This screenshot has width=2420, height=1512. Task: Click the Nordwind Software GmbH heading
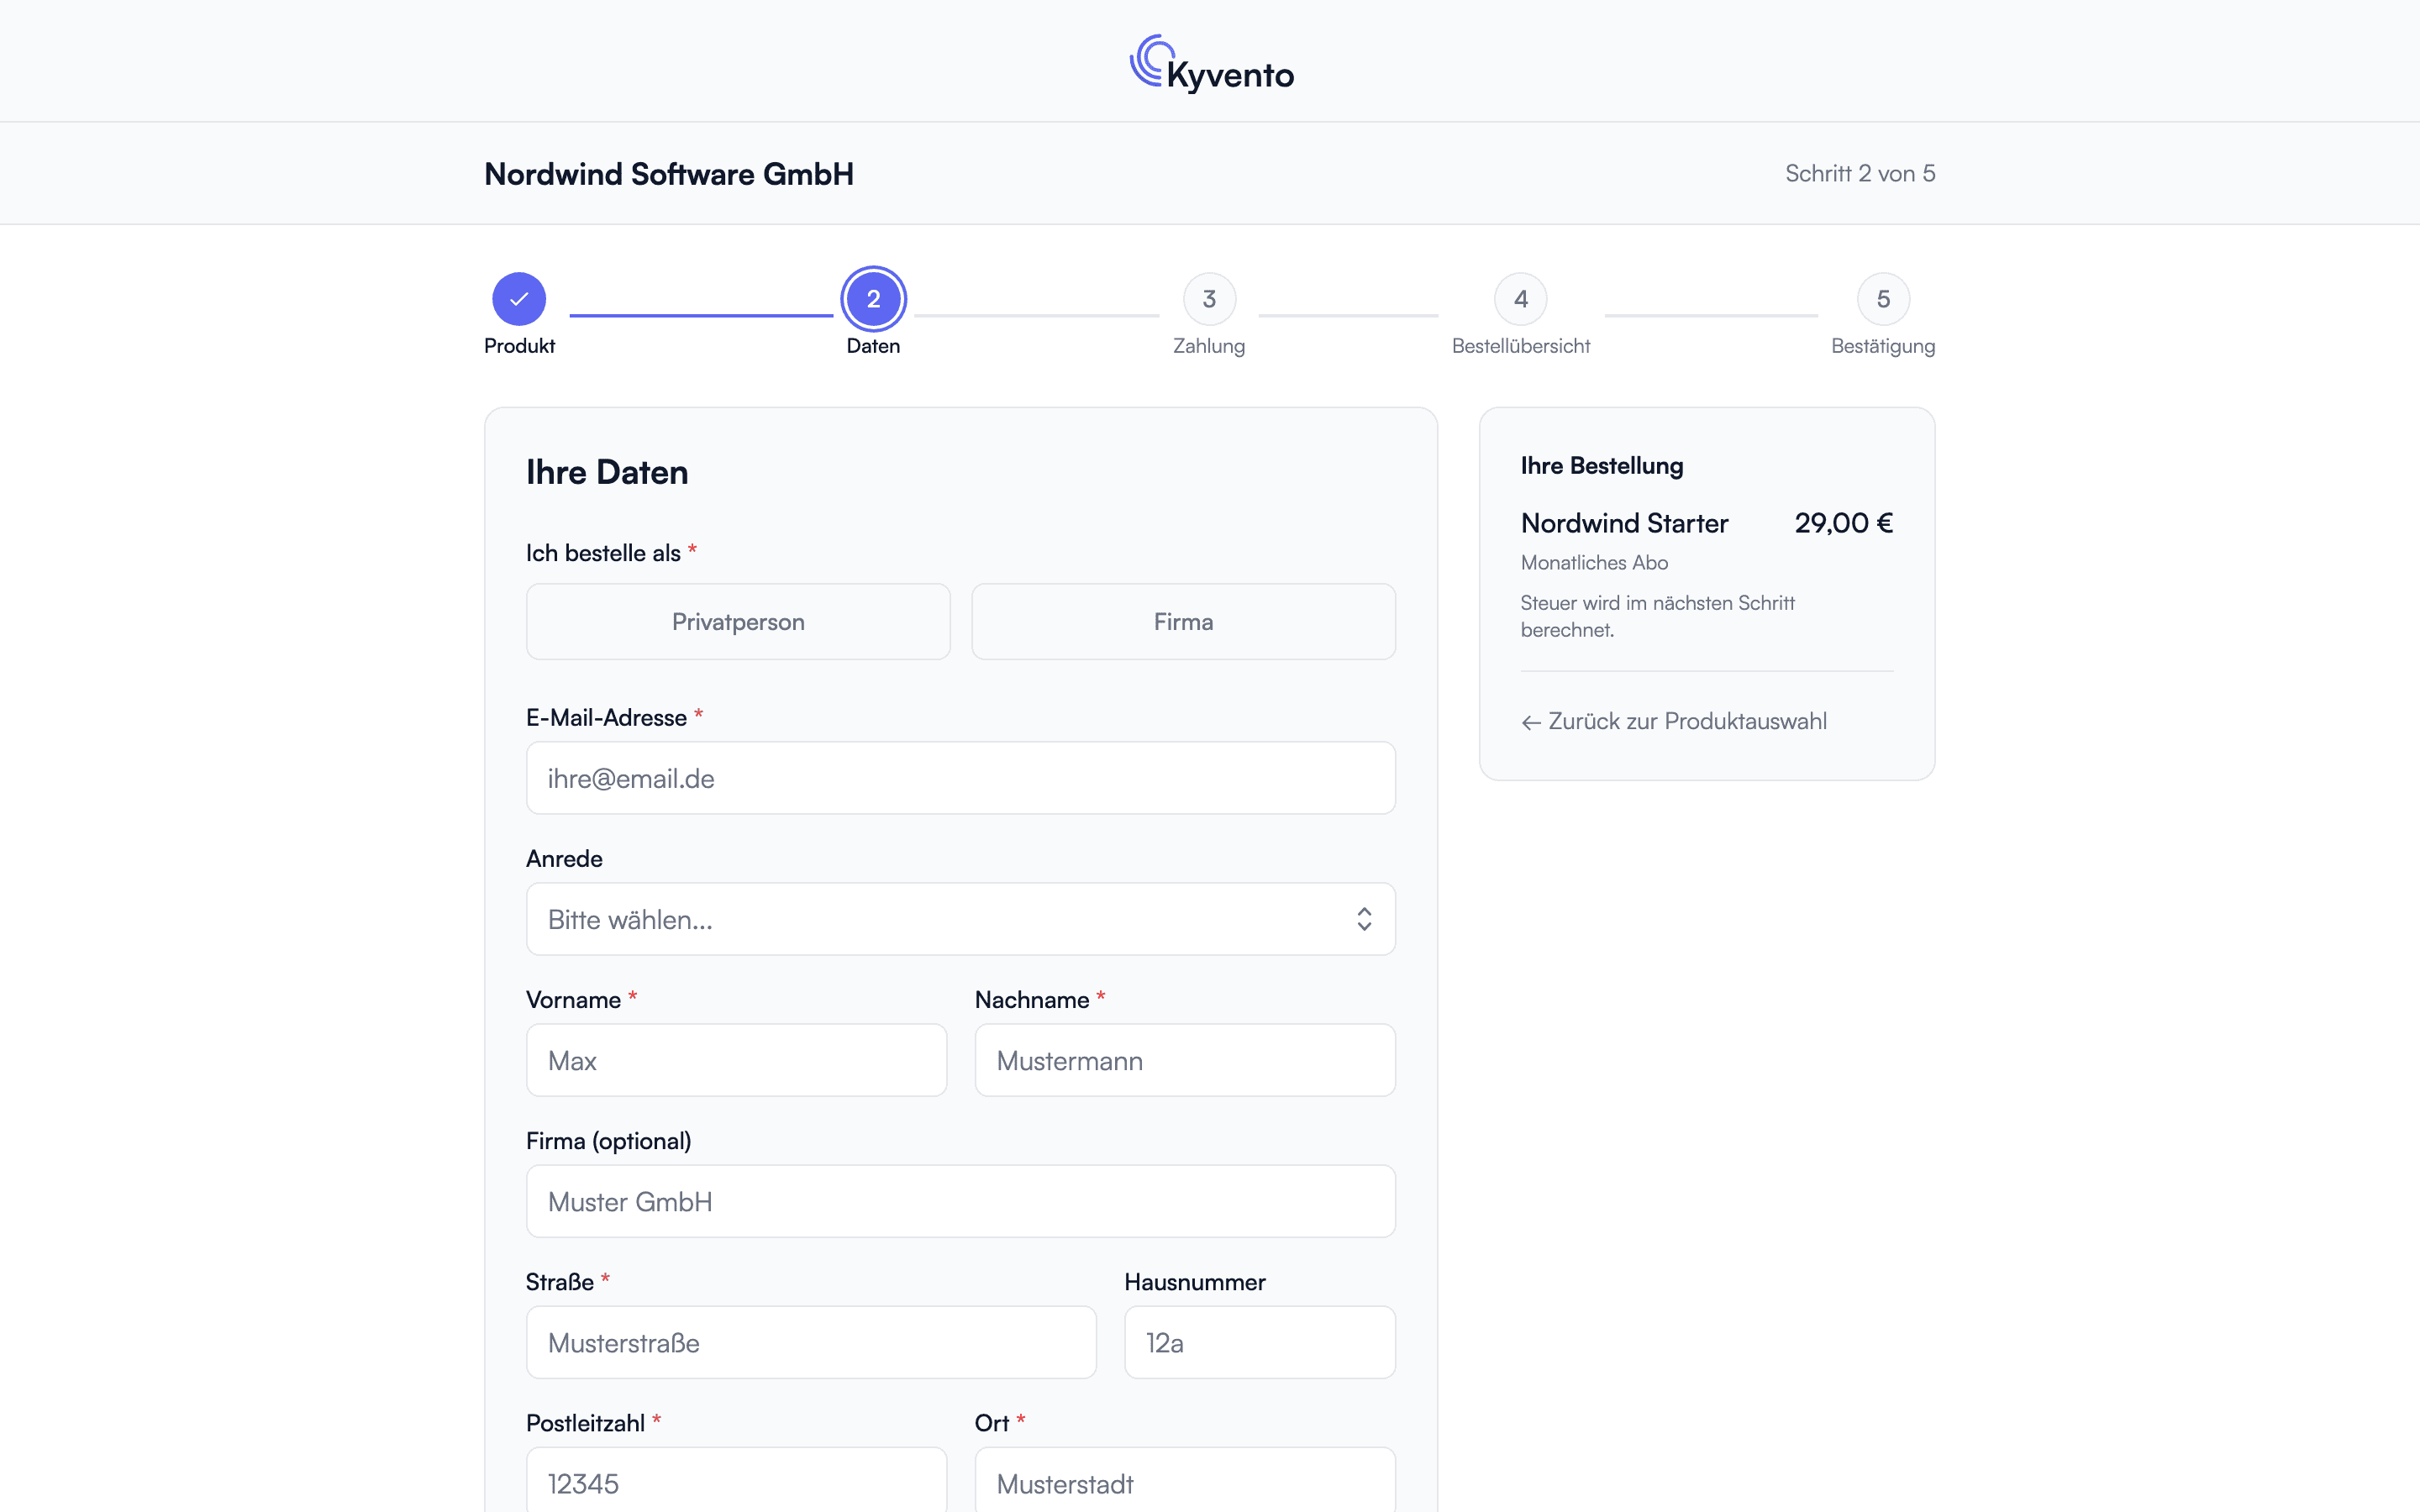point(669,174)
